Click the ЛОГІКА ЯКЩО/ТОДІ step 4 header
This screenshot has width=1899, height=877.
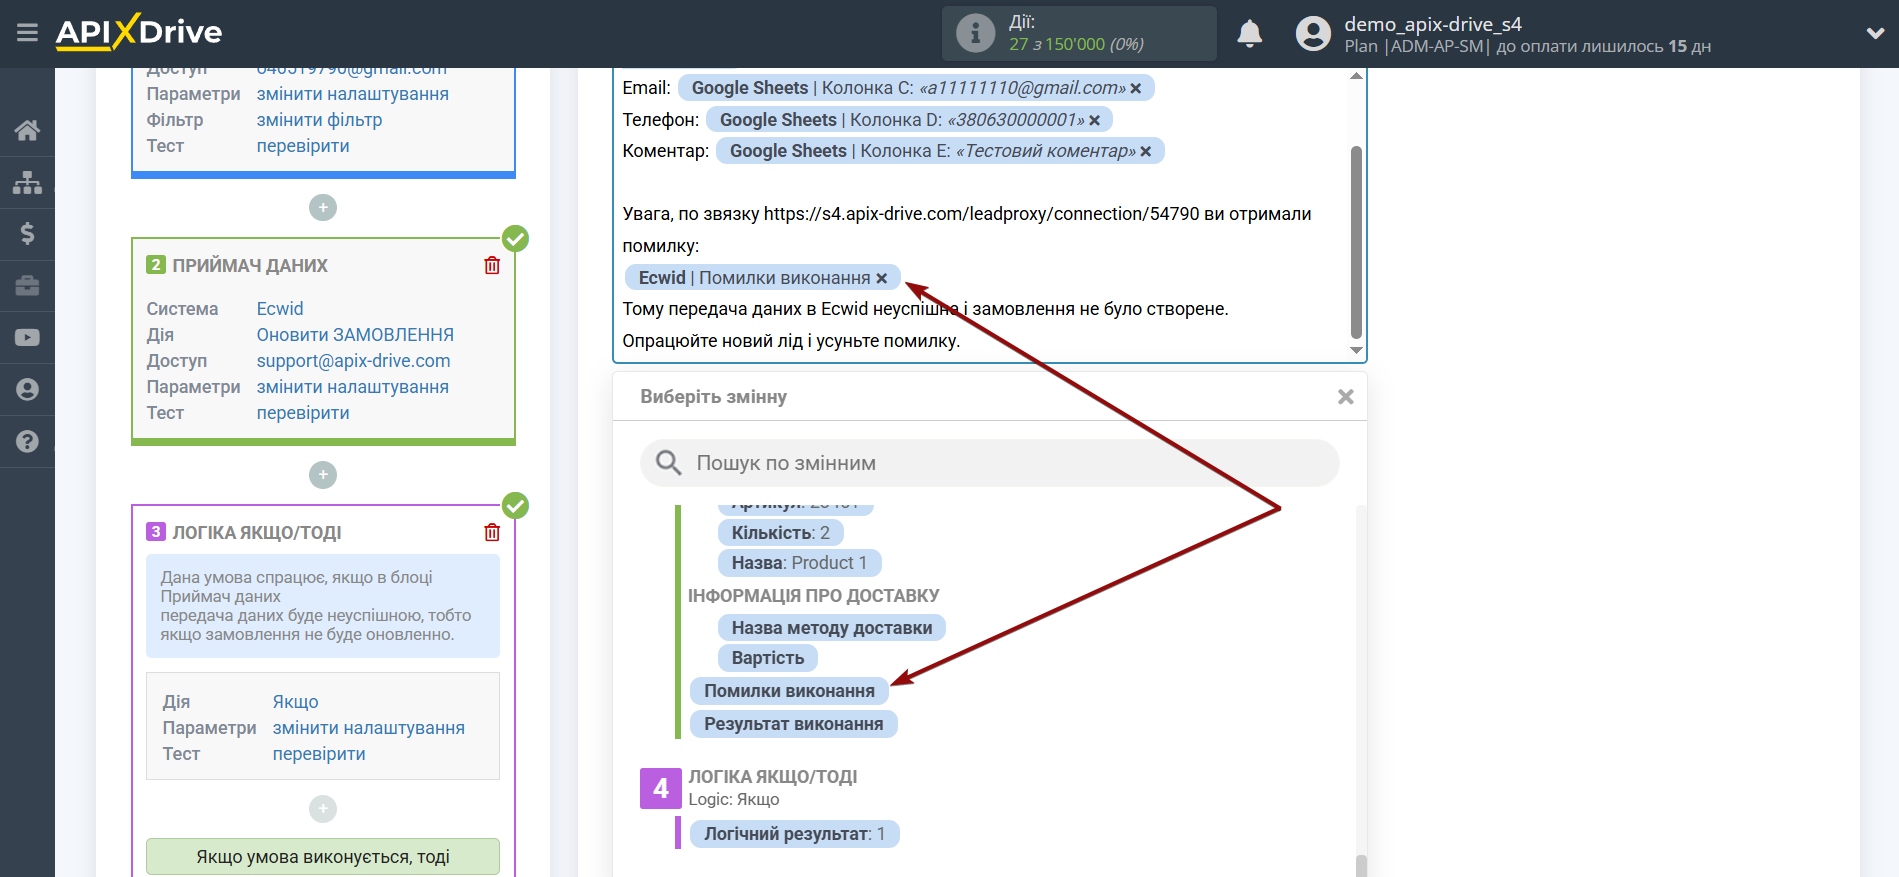click(772, 777)
